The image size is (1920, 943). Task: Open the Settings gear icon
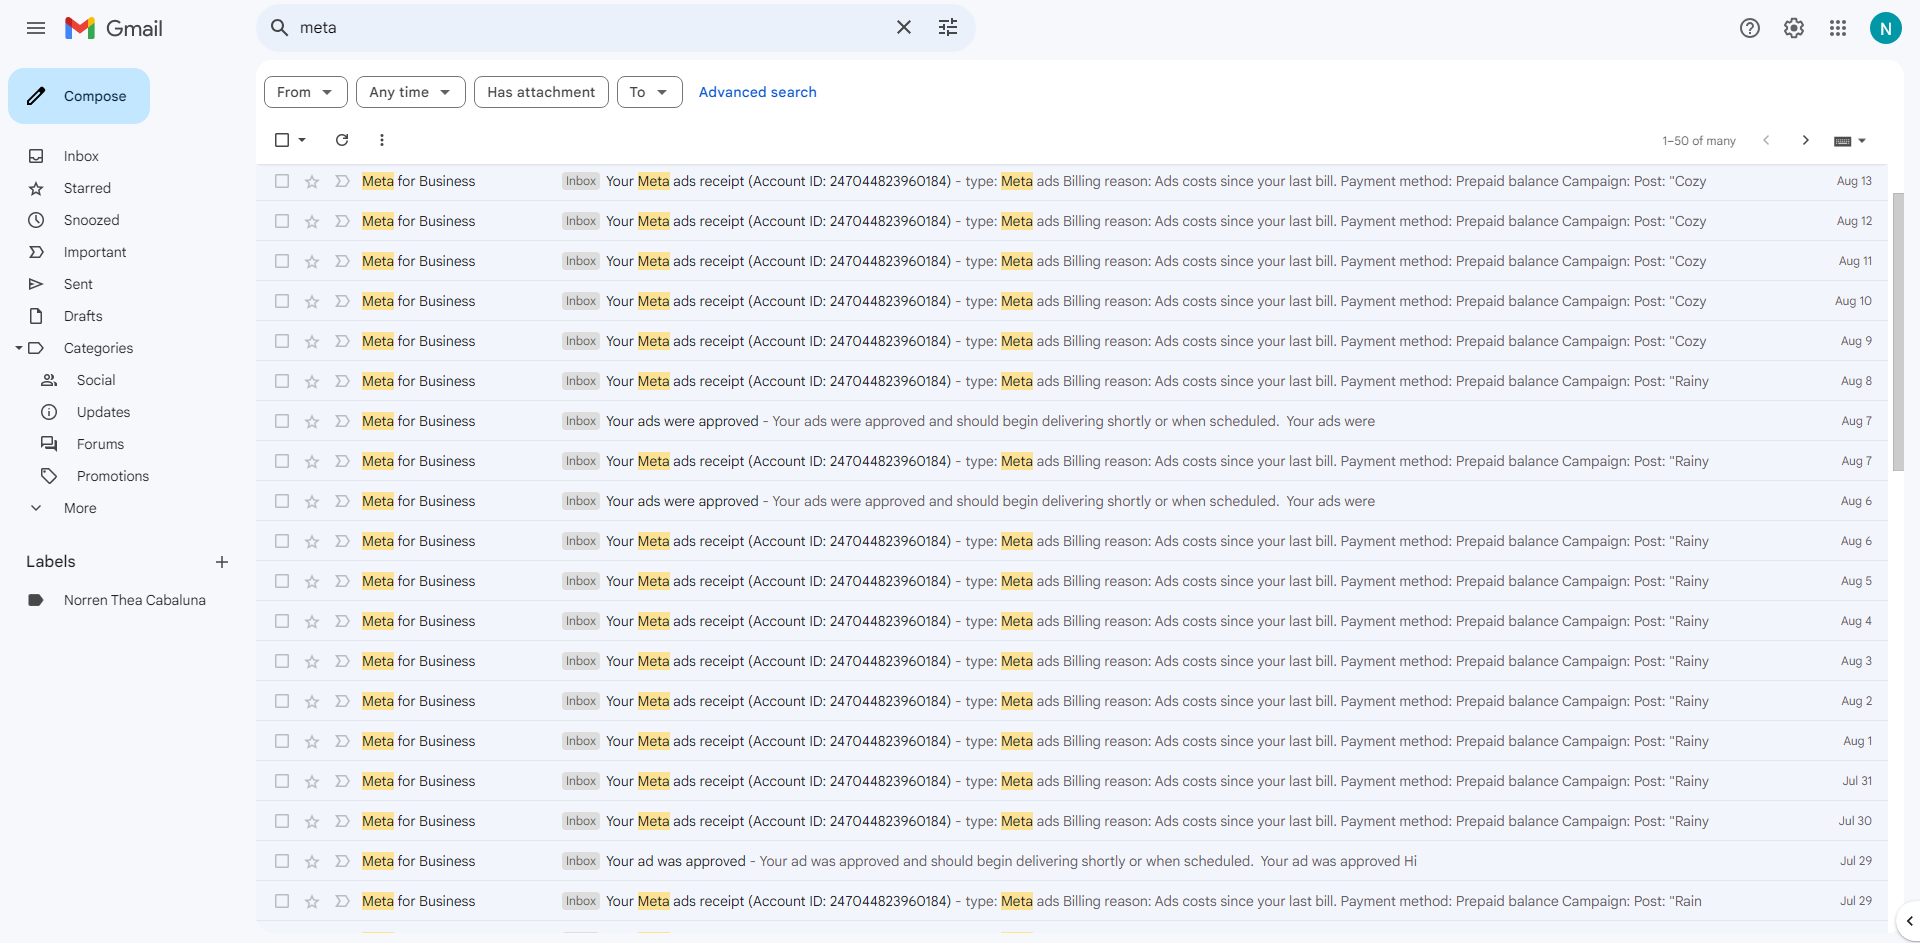[1794, 28]
